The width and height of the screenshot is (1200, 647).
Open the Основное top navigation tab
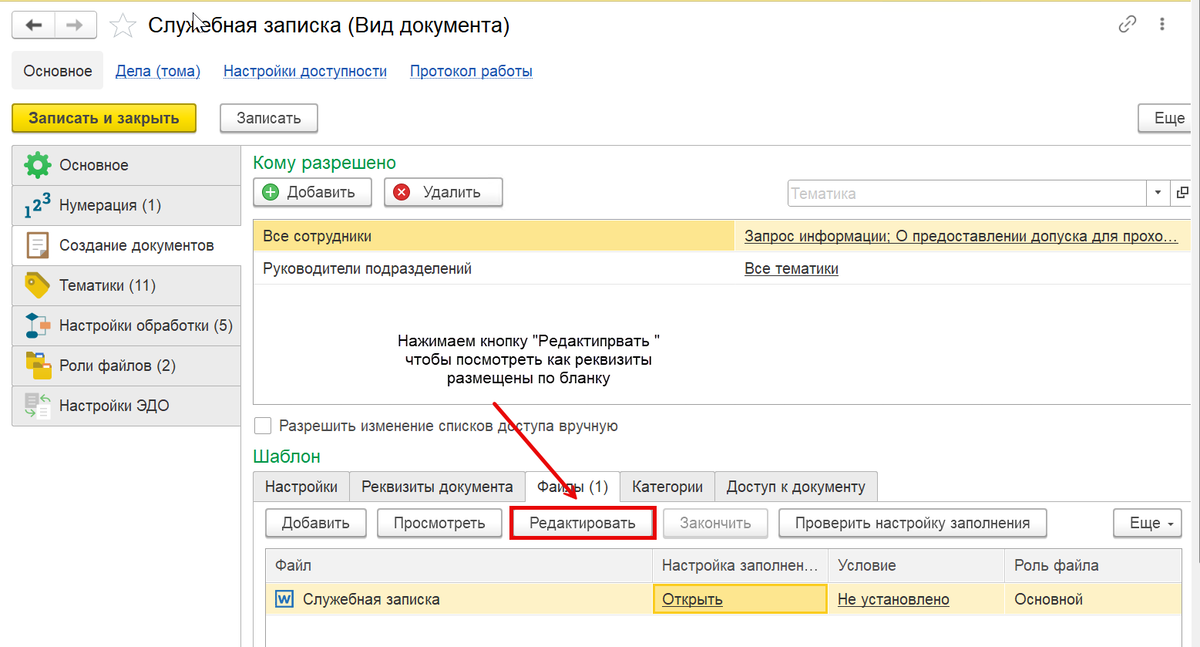[58, 71]
